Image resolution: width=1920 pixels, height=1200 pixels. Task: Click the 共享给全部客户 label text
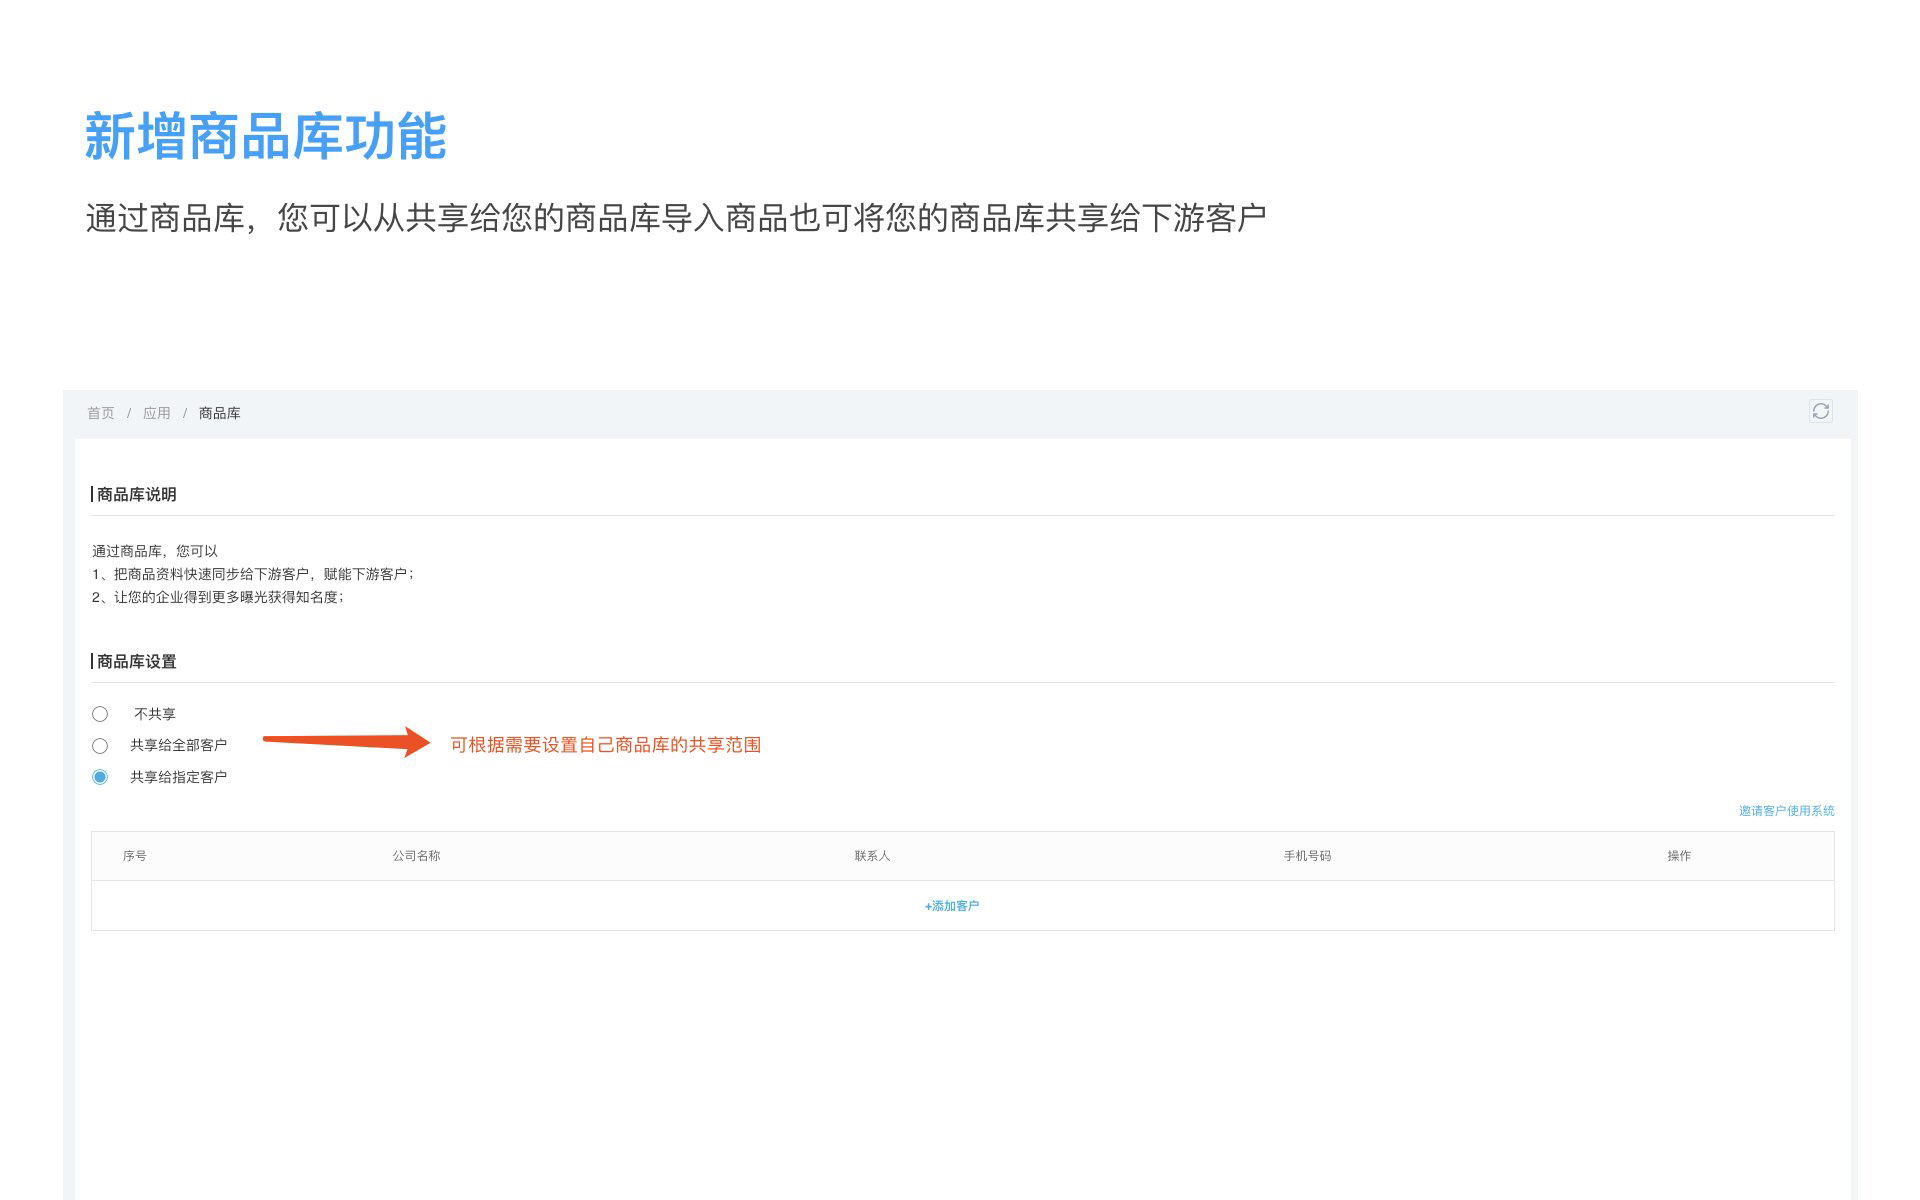178,746
